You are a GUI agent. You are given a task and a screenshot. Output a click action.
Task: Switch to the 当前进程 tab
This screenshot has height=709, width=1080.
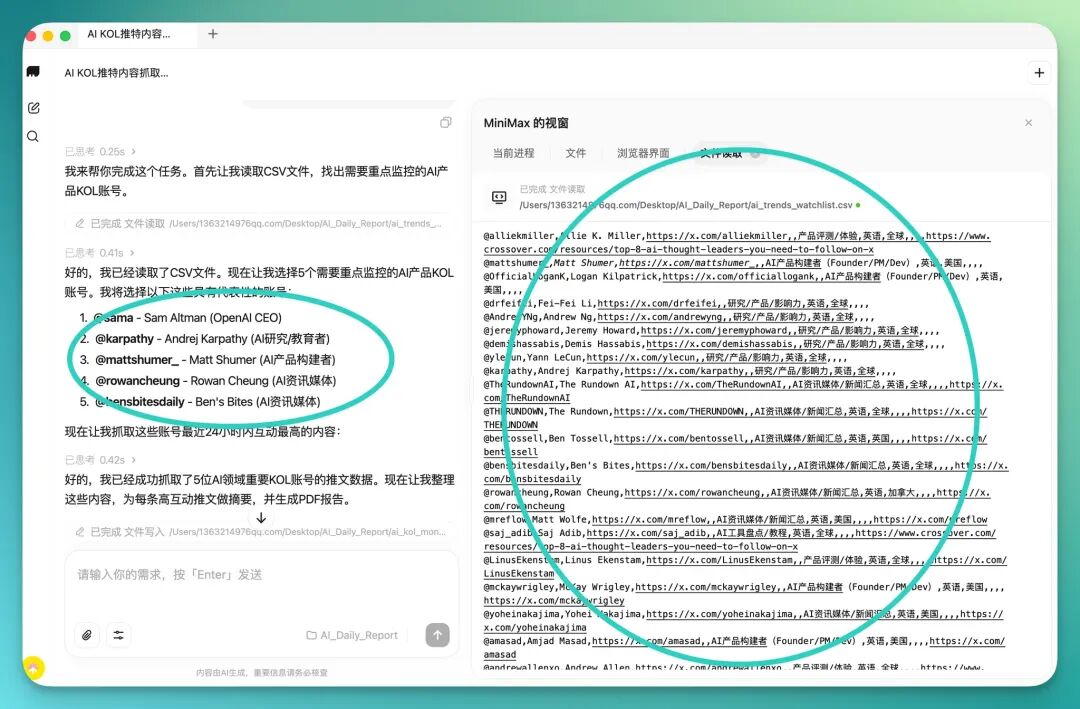[513, 153]
